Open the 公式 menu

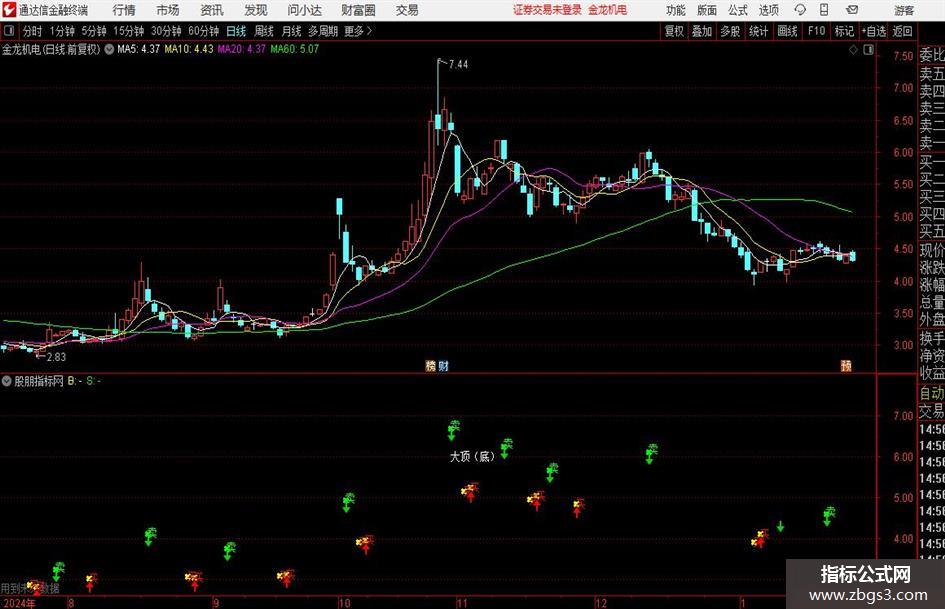pyautogui.click(x=738, y=10)
